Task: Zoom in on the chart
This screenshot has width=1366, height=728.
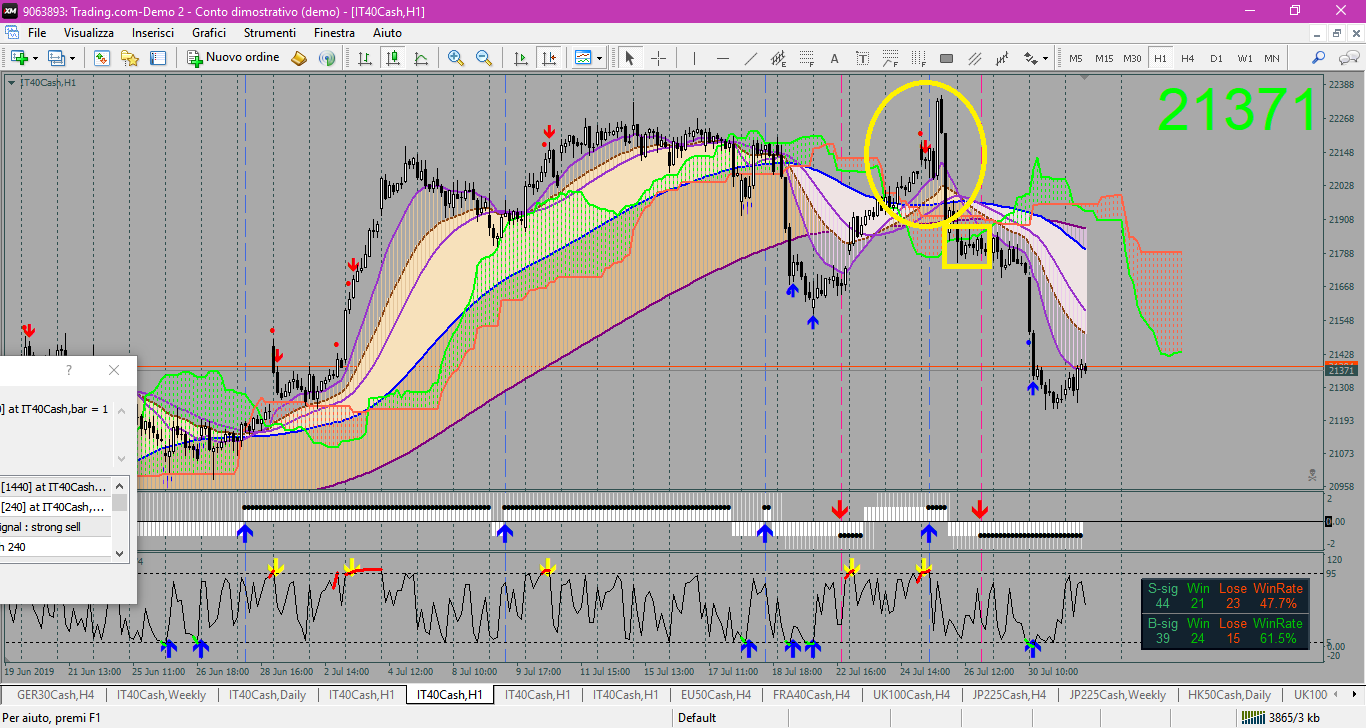Action: [x=456, y=58]
